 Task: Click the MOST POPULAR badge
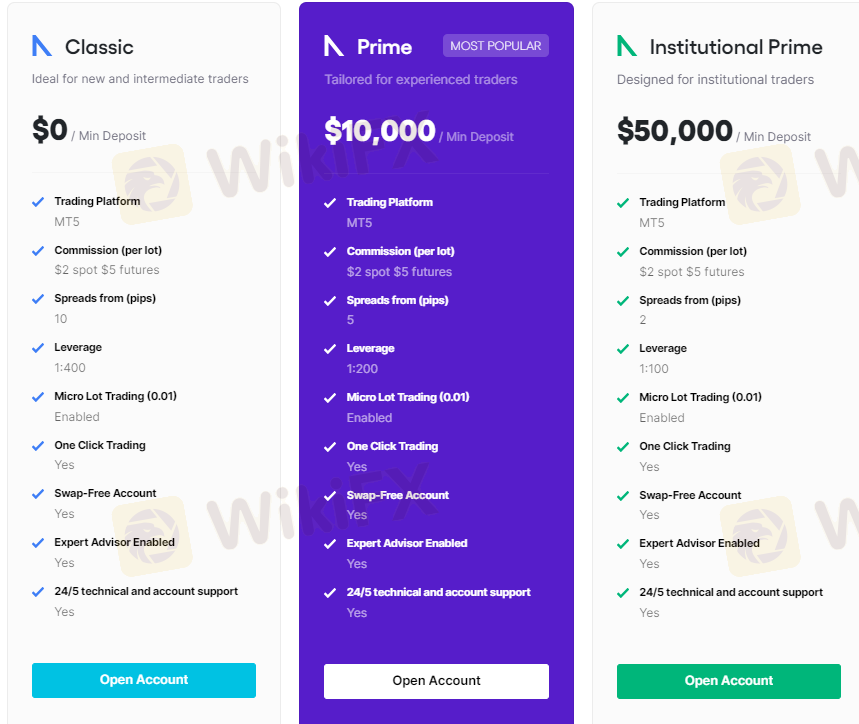[x=496, y=46]
